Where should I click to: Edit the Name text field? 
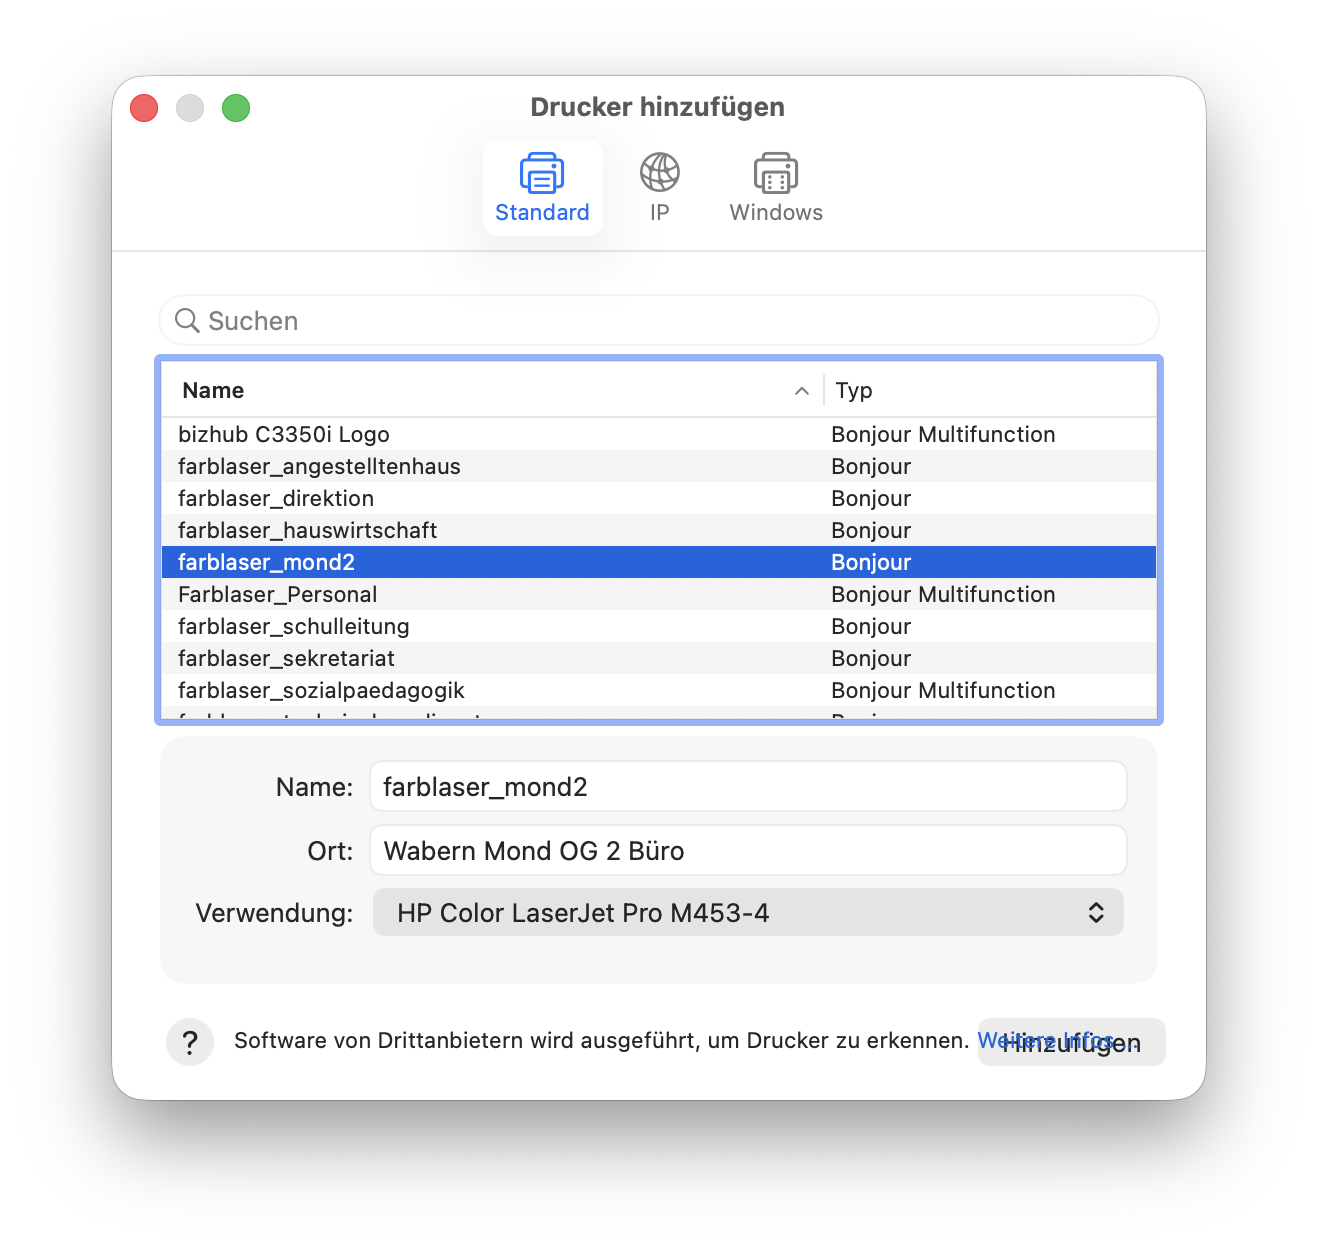[748, 787]
